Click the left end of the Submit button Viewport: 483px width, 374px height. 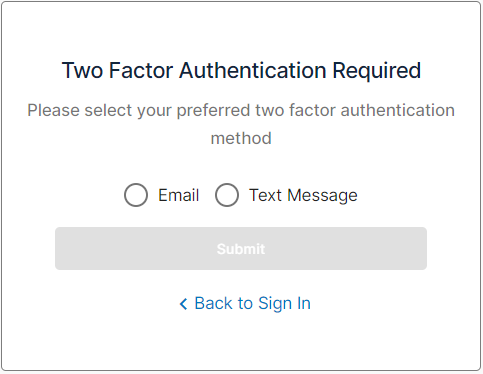65,248
